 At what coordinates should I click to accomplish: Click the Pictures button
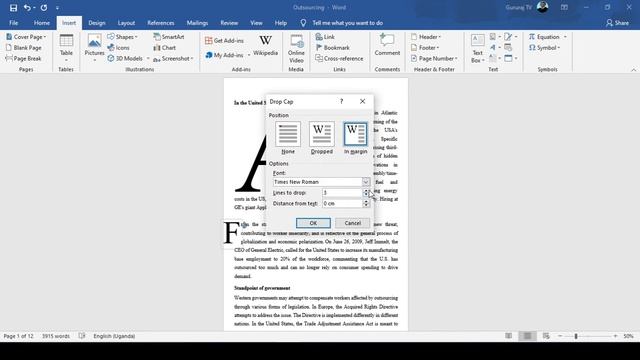coord(94,48)
